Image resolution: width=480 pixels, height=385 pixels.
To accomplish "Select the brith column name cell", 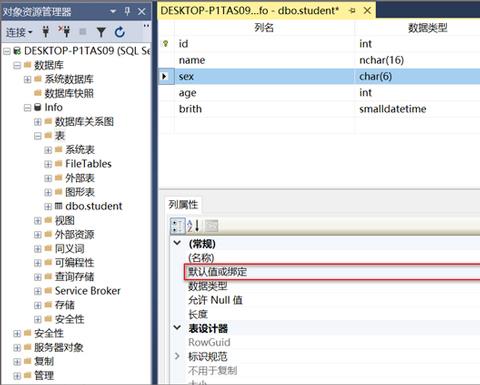I will (x=264, y=109).
